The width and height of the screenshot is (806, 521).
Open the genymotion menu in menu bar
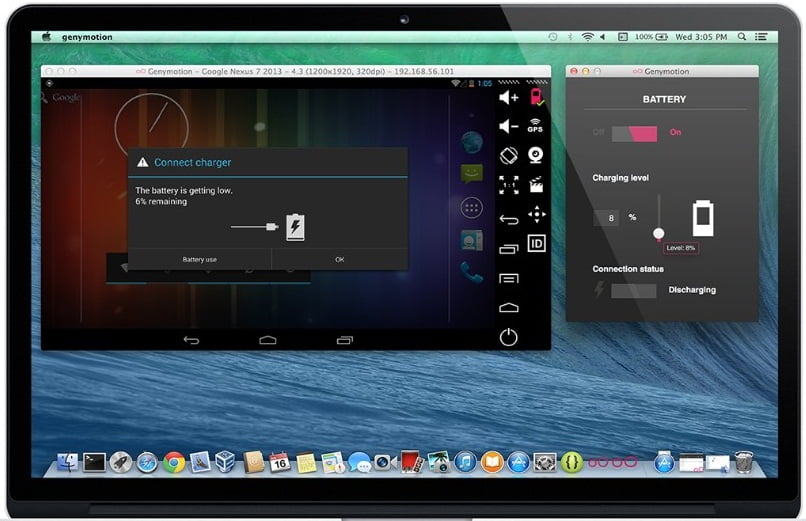click(x=87, y=37)
